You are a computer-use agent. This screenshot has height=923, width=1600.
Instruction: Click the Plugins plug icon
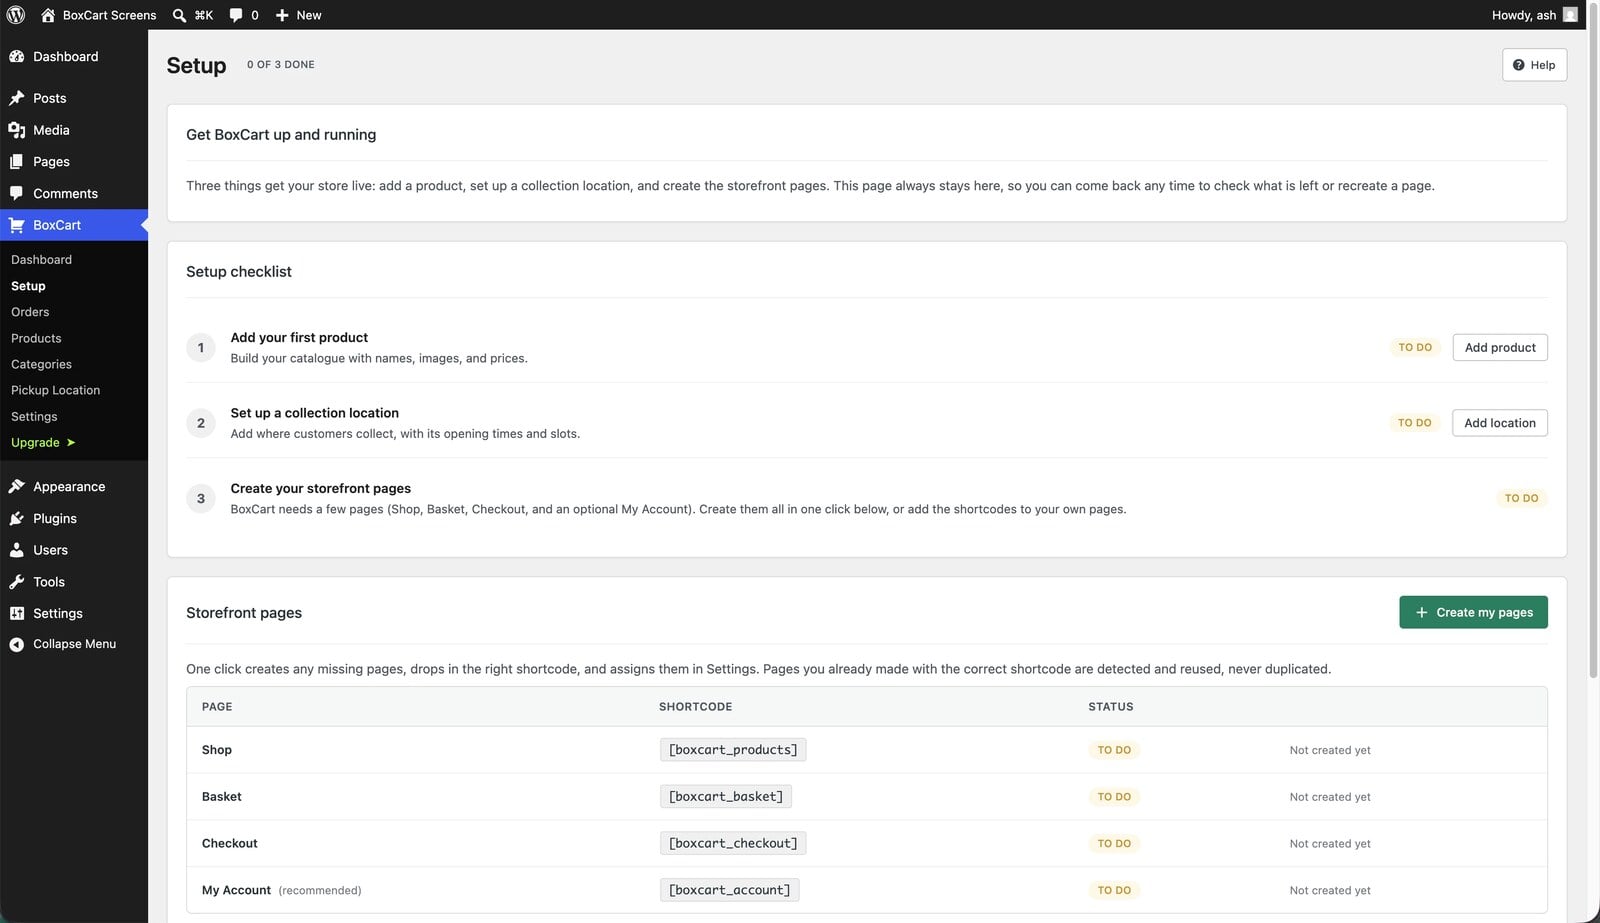click(17, 518)
